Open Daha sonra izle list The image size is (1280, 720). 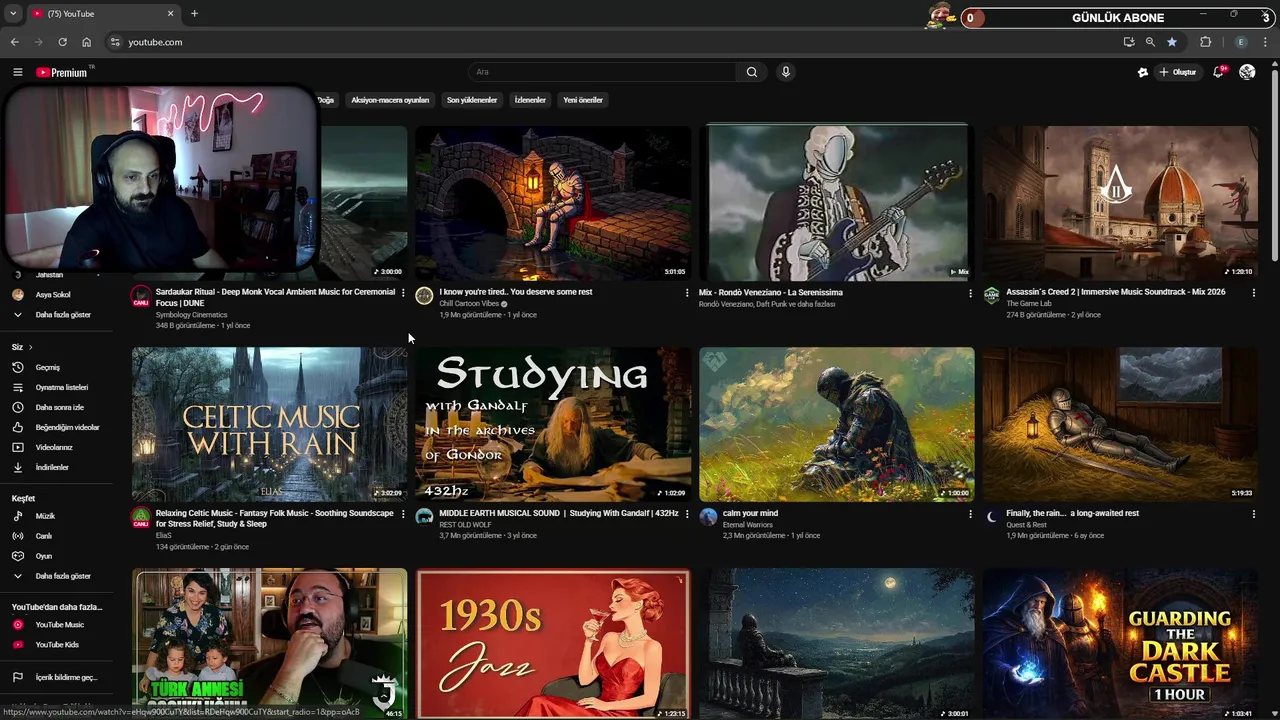pos(59,407)
